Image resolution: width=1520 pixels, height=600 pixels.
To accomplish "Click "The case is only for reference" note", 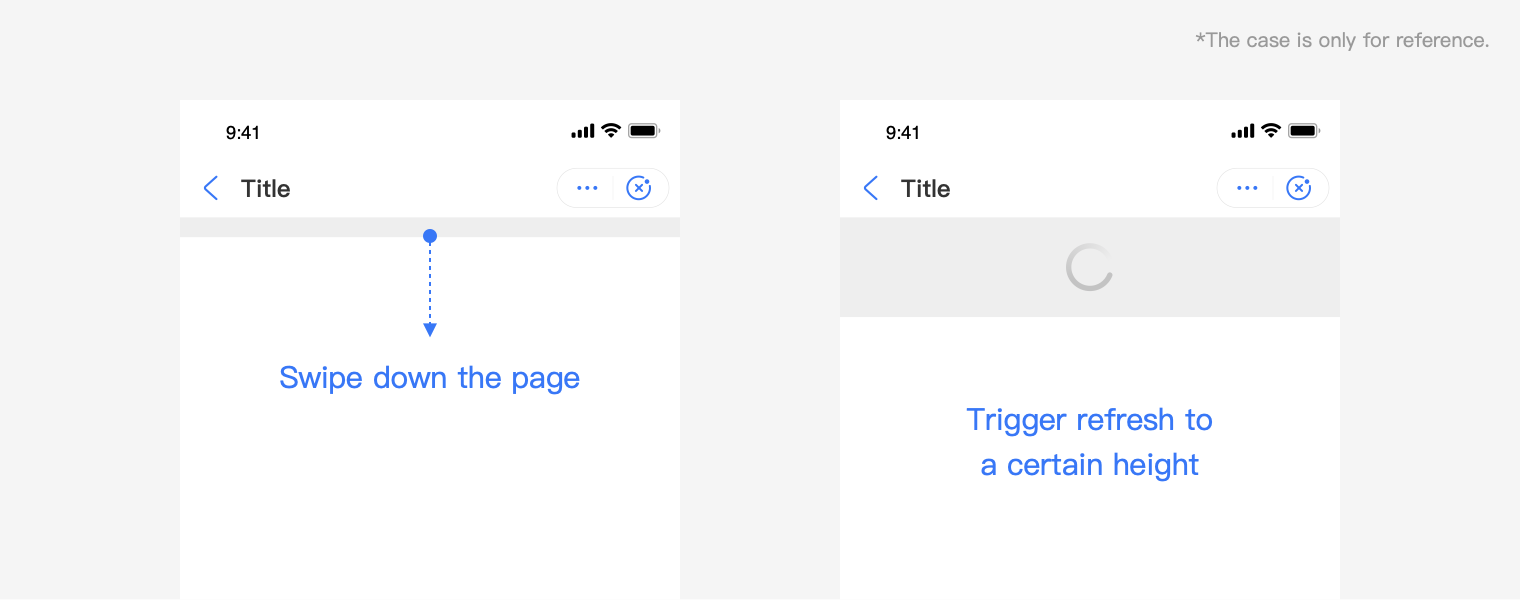I will [1342, 40].
